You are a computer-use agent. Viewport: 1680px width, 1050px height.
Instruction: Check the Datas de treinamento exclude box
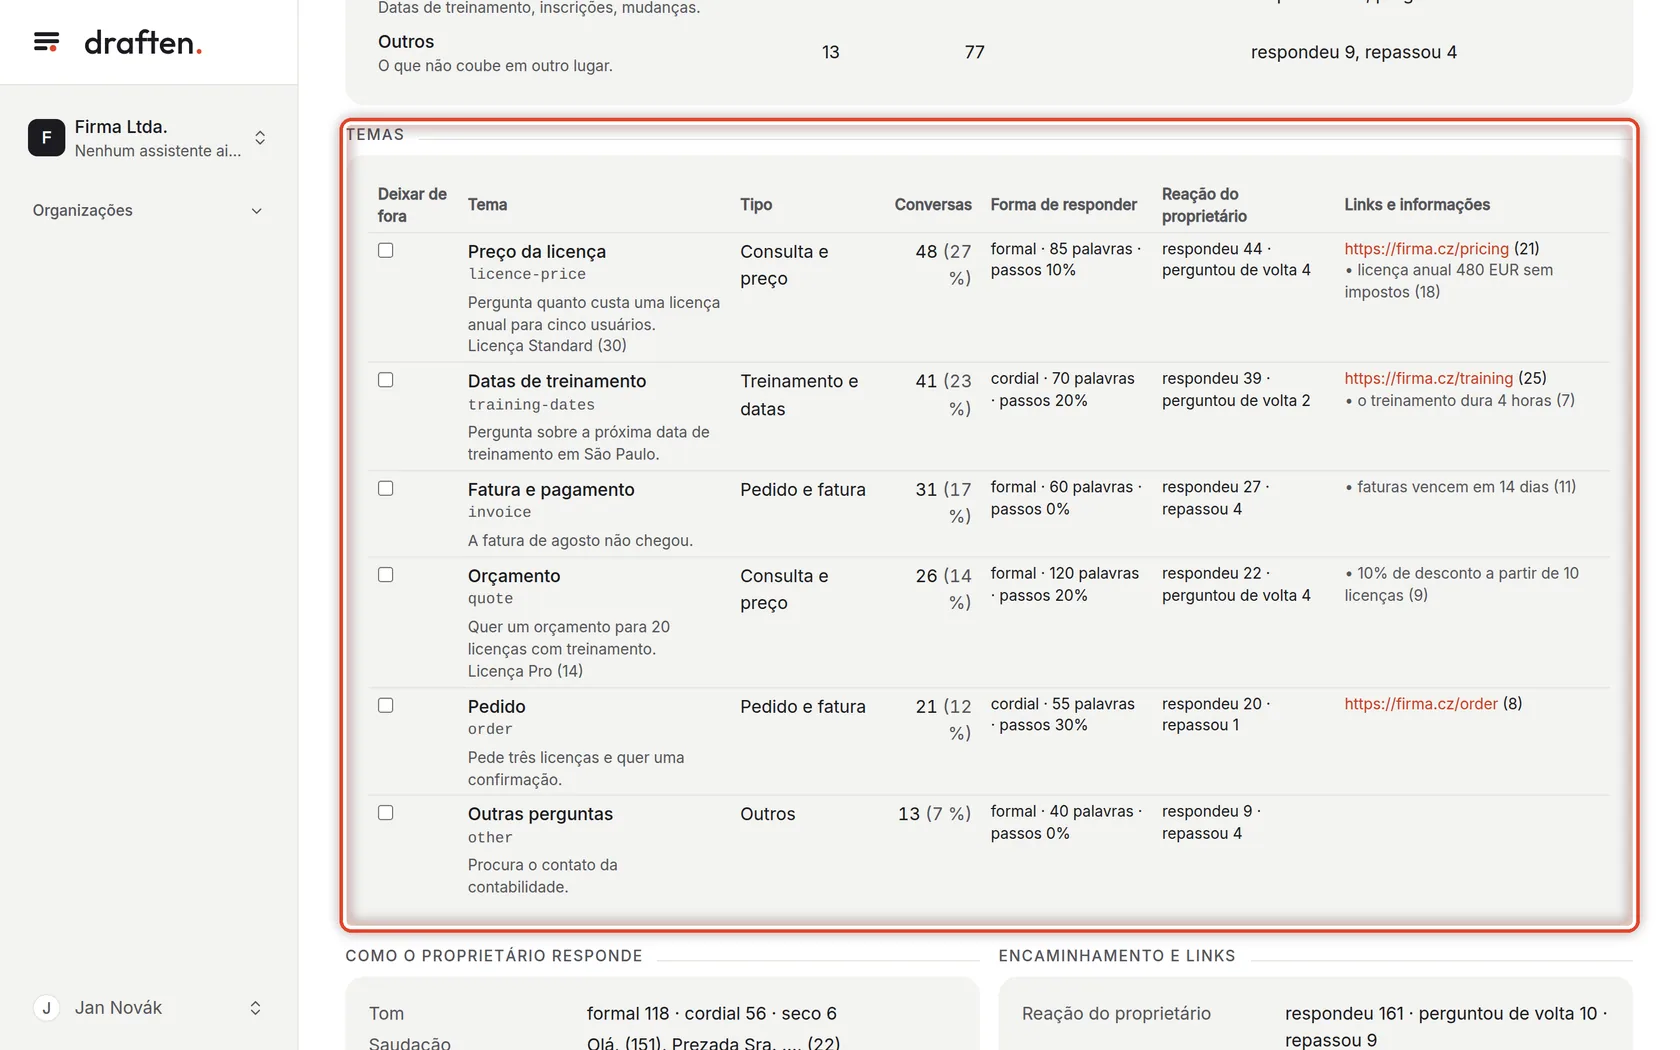pyautogui.click(x=386, y=380)
